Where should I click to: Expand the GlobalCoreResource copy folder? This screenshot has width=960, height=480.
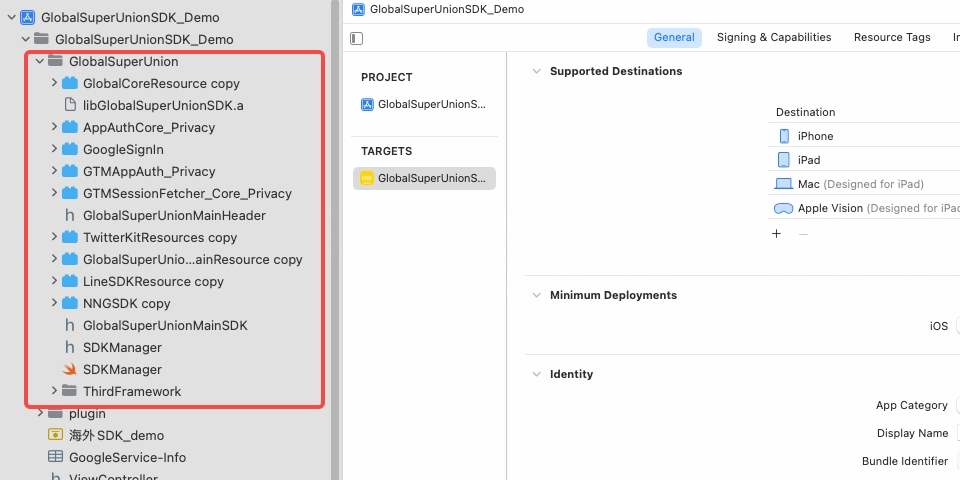[54, 83]
